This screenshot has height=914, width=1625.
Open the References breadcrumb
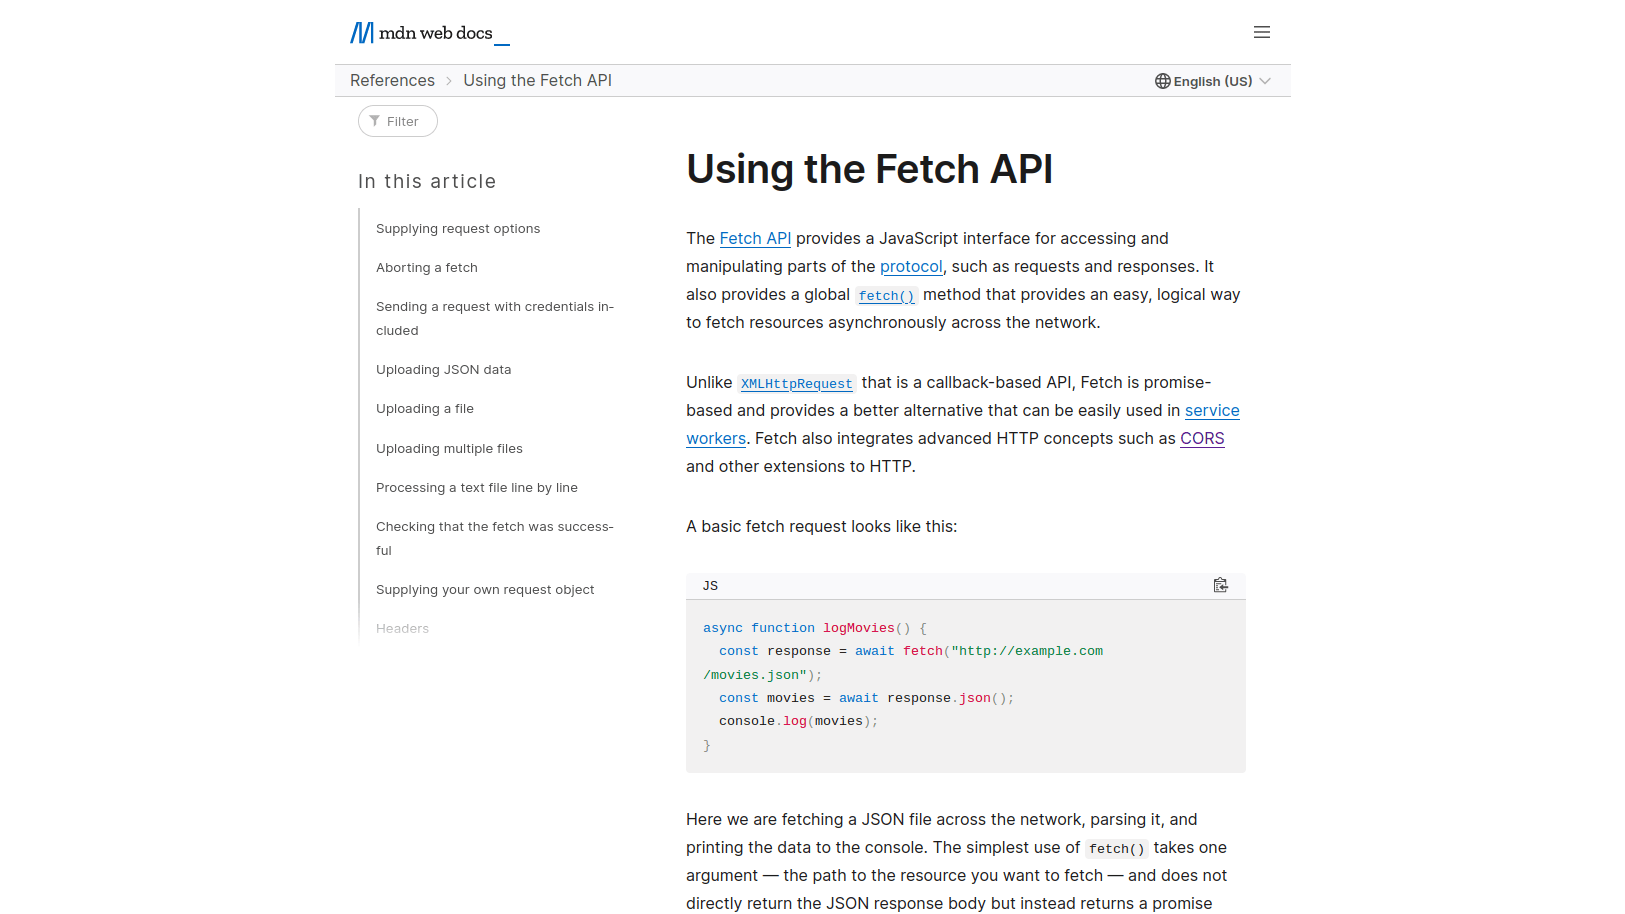[x=392, y=80]
